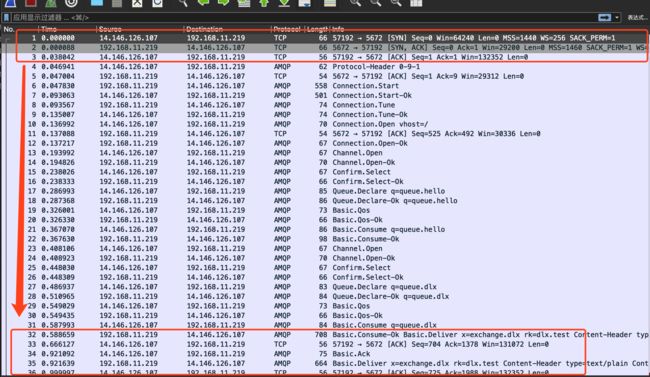Select packet 34 Basic.Ack

tap(325, 353)
